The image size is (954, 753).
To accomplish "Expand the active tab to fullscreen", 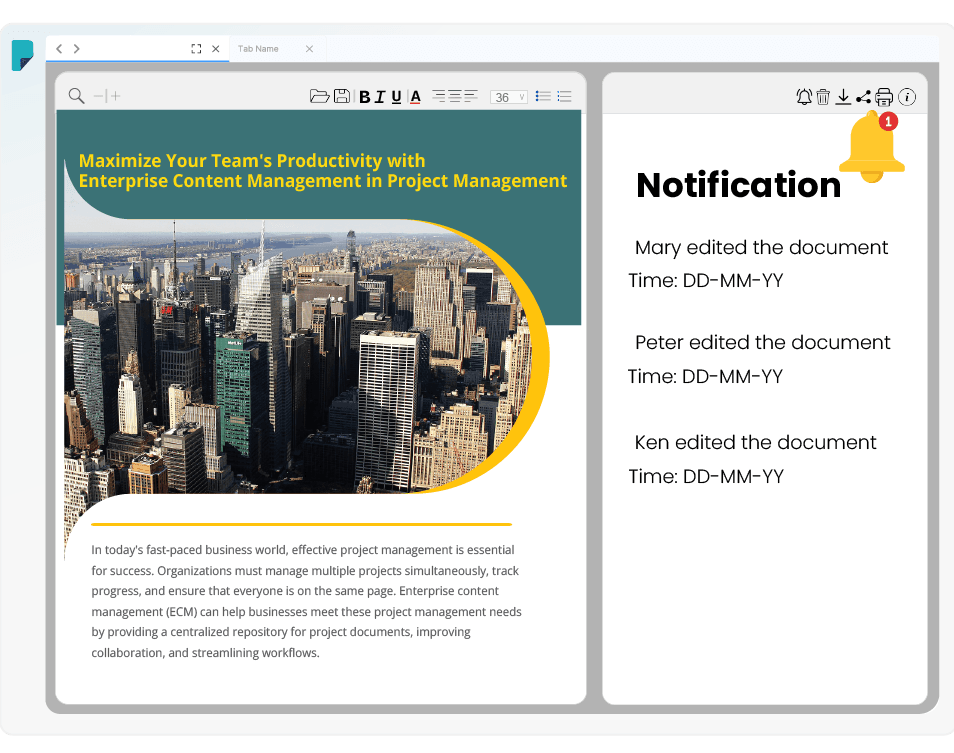I will (x=196, y=49).
